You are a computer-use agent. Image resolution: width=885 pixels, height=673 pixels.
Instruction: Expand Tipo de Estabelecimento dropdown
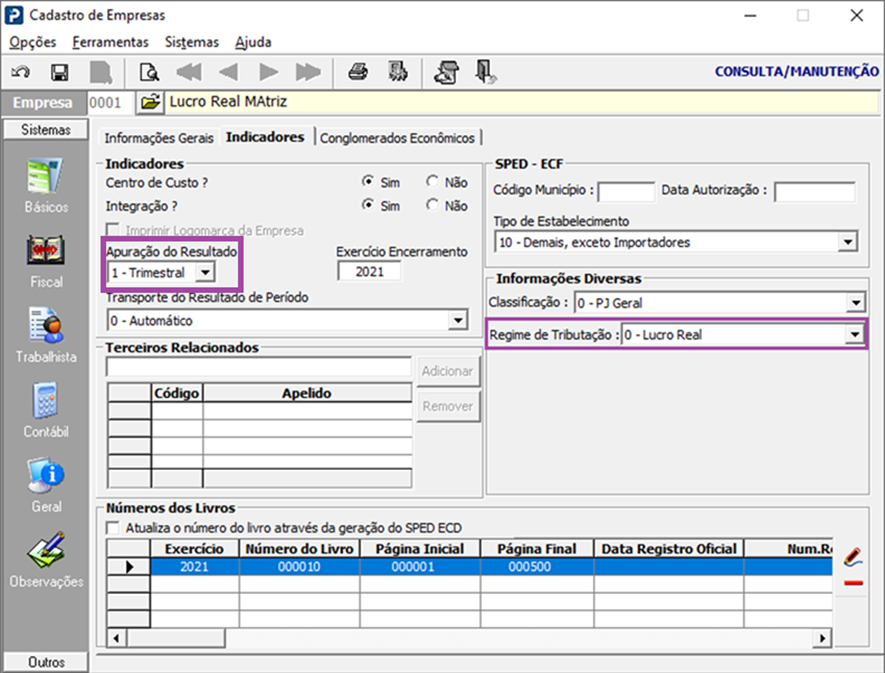point(847,242)
